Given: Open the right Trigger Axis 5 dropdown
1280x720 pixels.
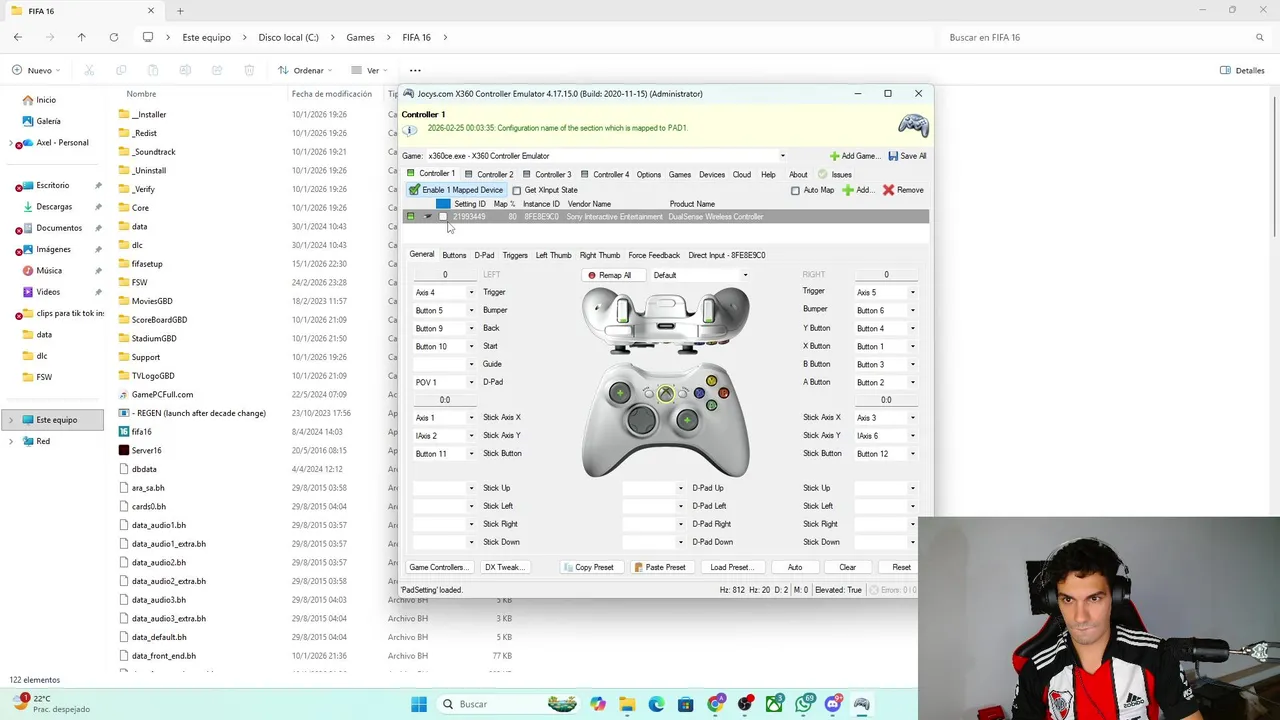Looking at the screenshot, I should pos(912,293).
